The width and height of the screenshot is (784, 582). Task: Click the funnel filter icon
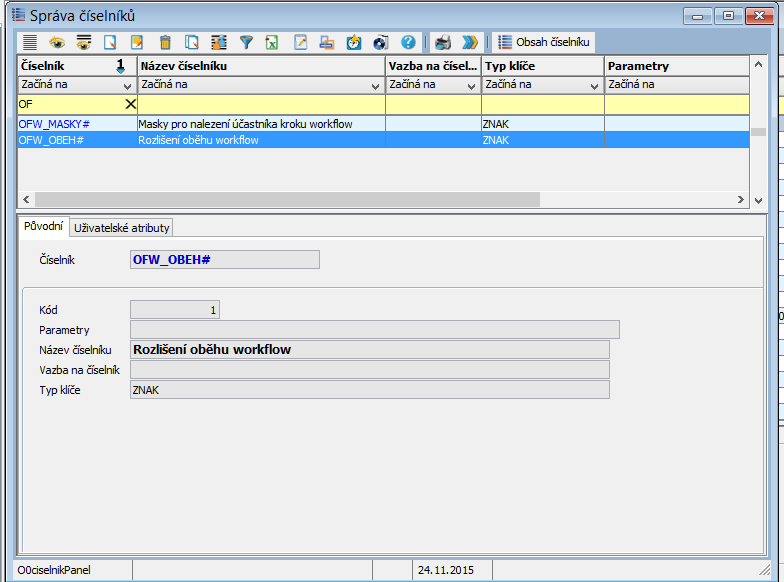pos(246,43)
